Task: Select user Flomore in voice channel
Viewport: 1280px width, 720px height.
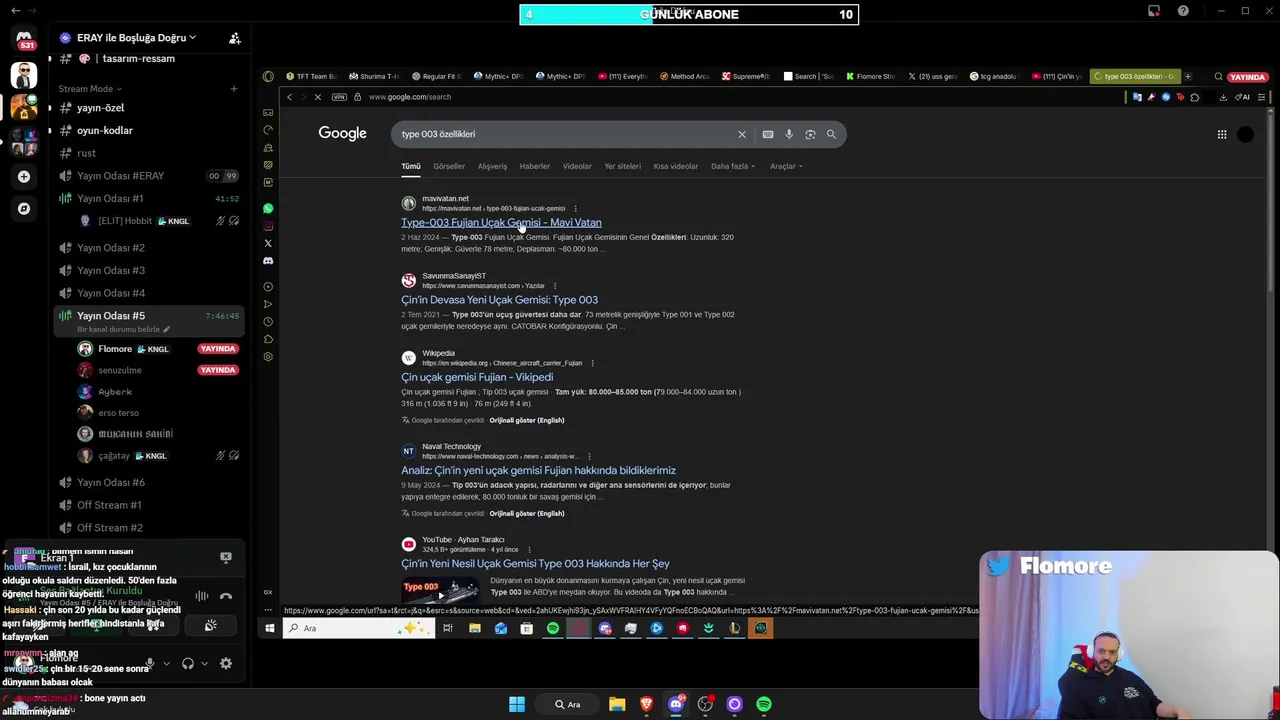Action: point(115,349)
